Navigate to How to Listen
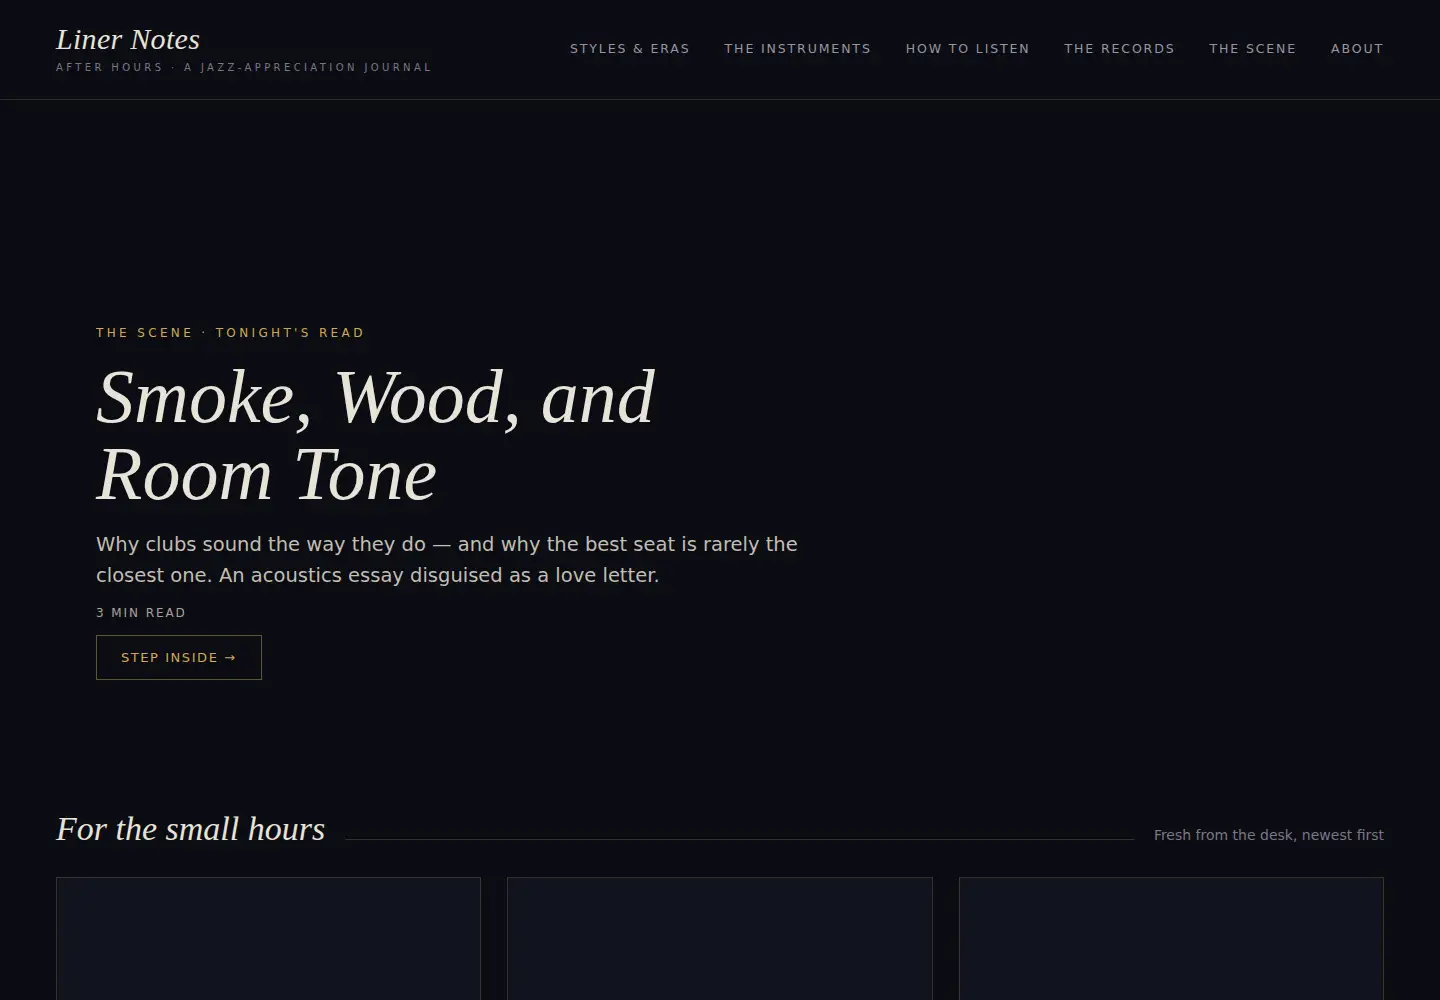This screenshot has height=1000, width=1440. tap(968, 49)
